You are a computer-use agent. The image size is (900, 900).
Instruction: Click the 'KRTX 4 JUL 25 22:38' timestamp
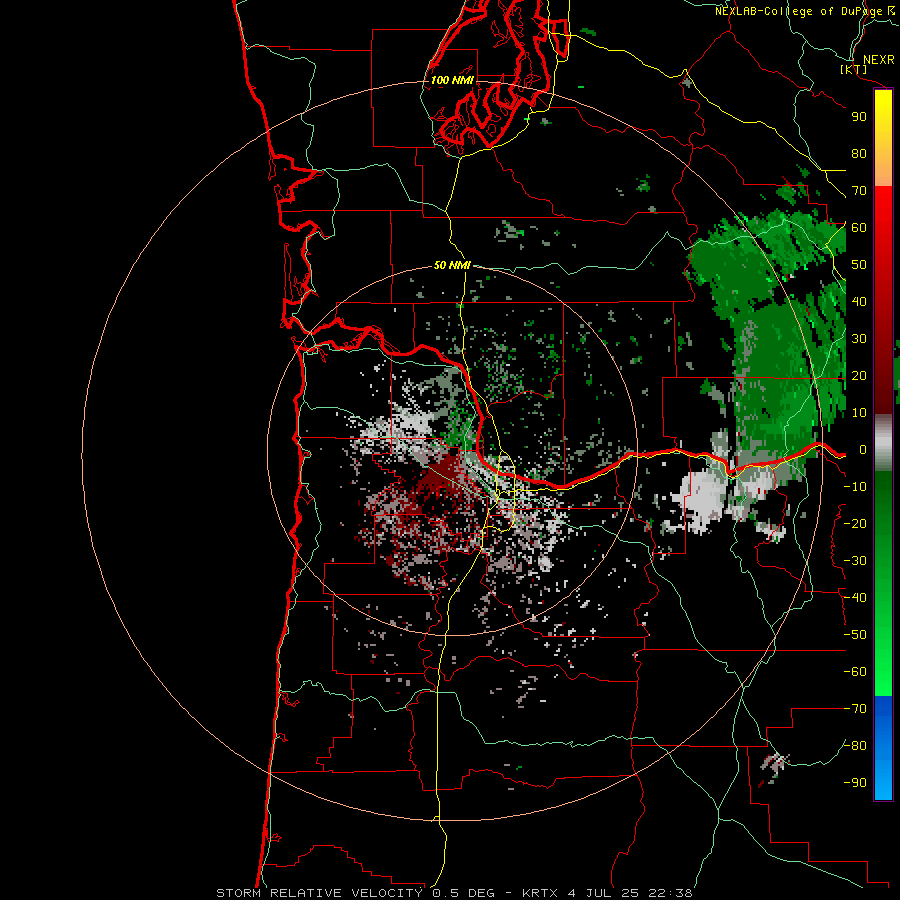pyautogui.click(x=607, y=893)
